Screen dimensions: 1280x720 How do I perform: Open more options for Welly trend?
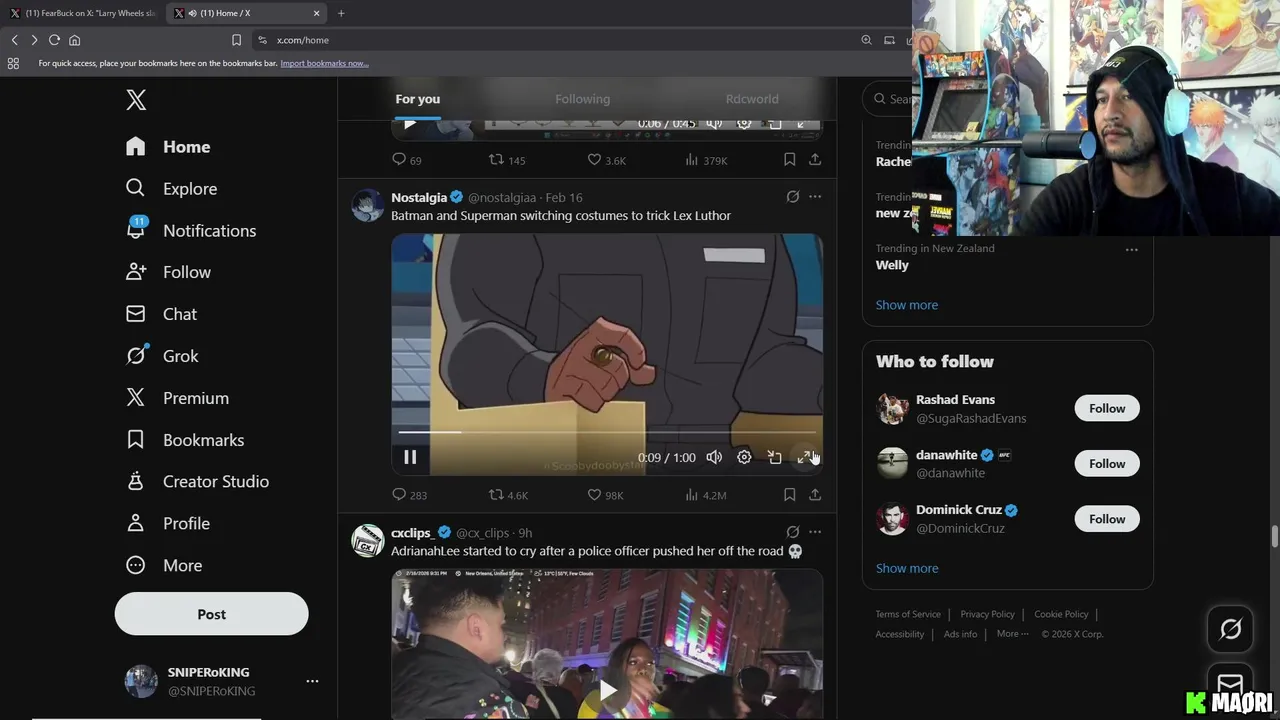point(1131,249)
